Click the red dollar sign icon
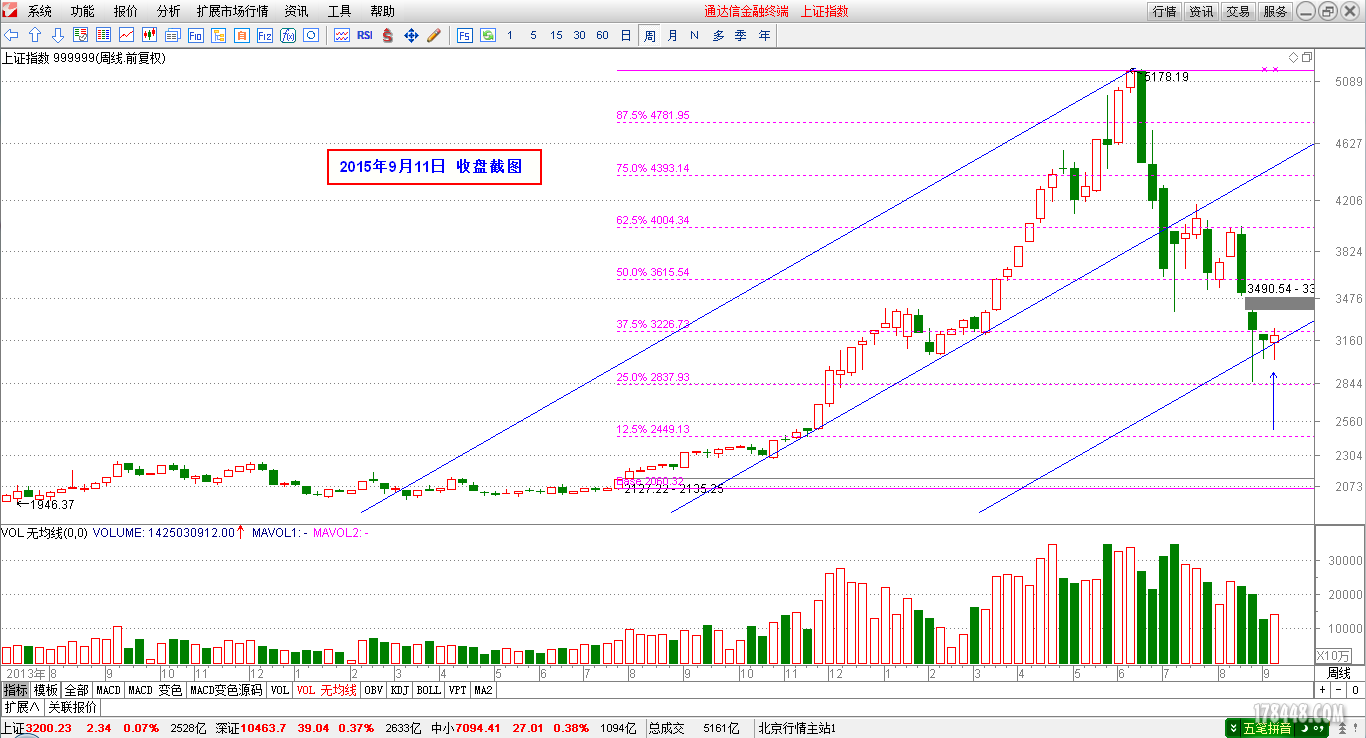Image resolution: width=1366 pixels, height=738 pixels. click(387, 35)
